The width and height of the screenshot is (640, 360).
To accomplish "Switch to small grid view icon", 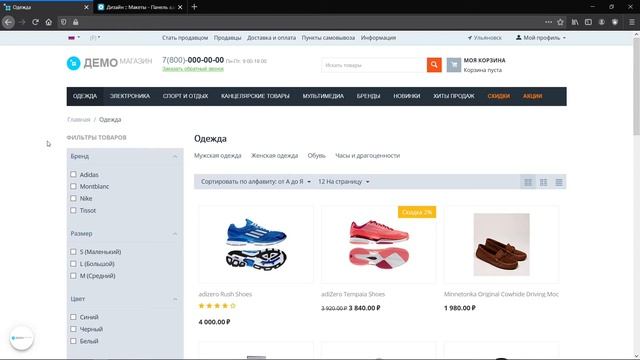I will [543, 182].
